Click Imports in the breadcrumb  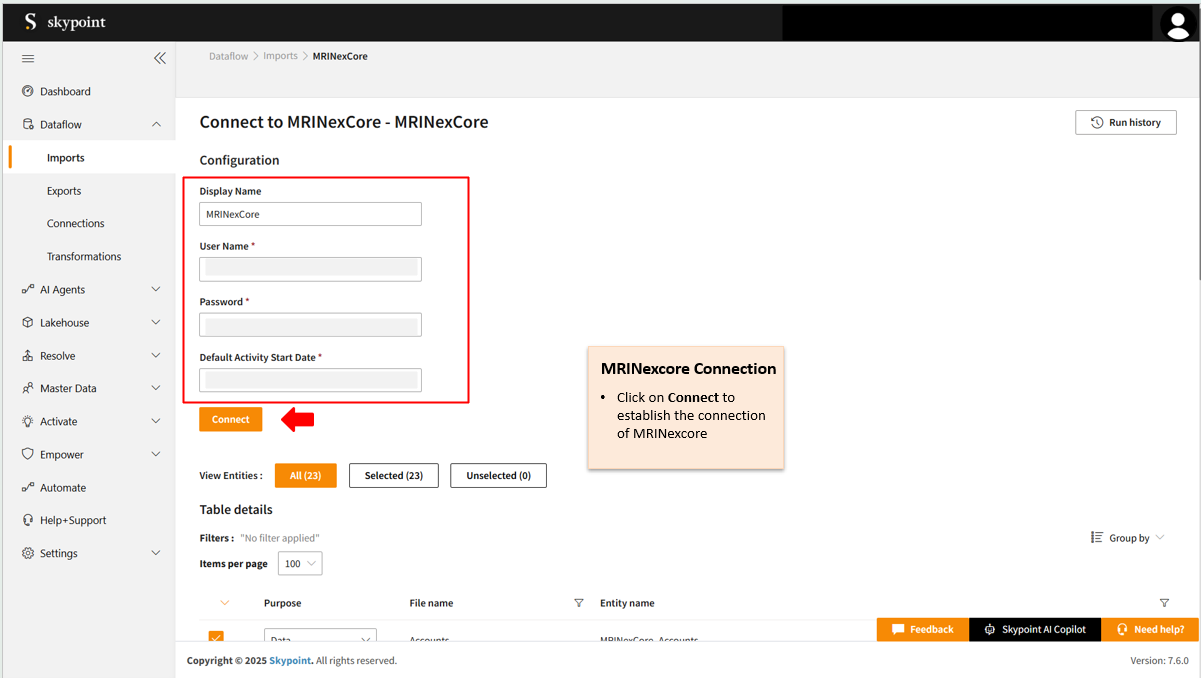click(281, 56)
